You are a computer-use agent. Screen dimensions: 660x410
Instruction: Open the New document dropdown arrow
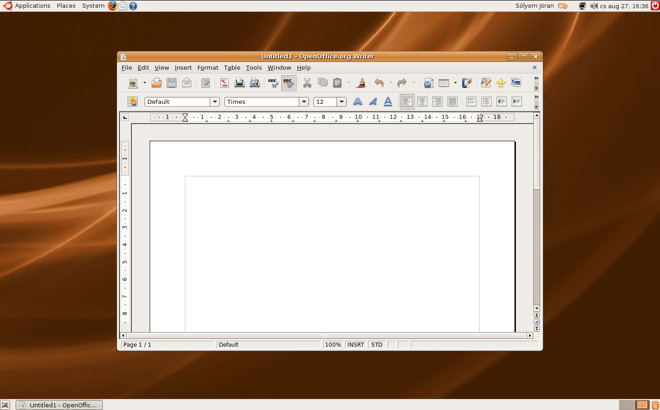pyautogui.click(x=144, y=83)
